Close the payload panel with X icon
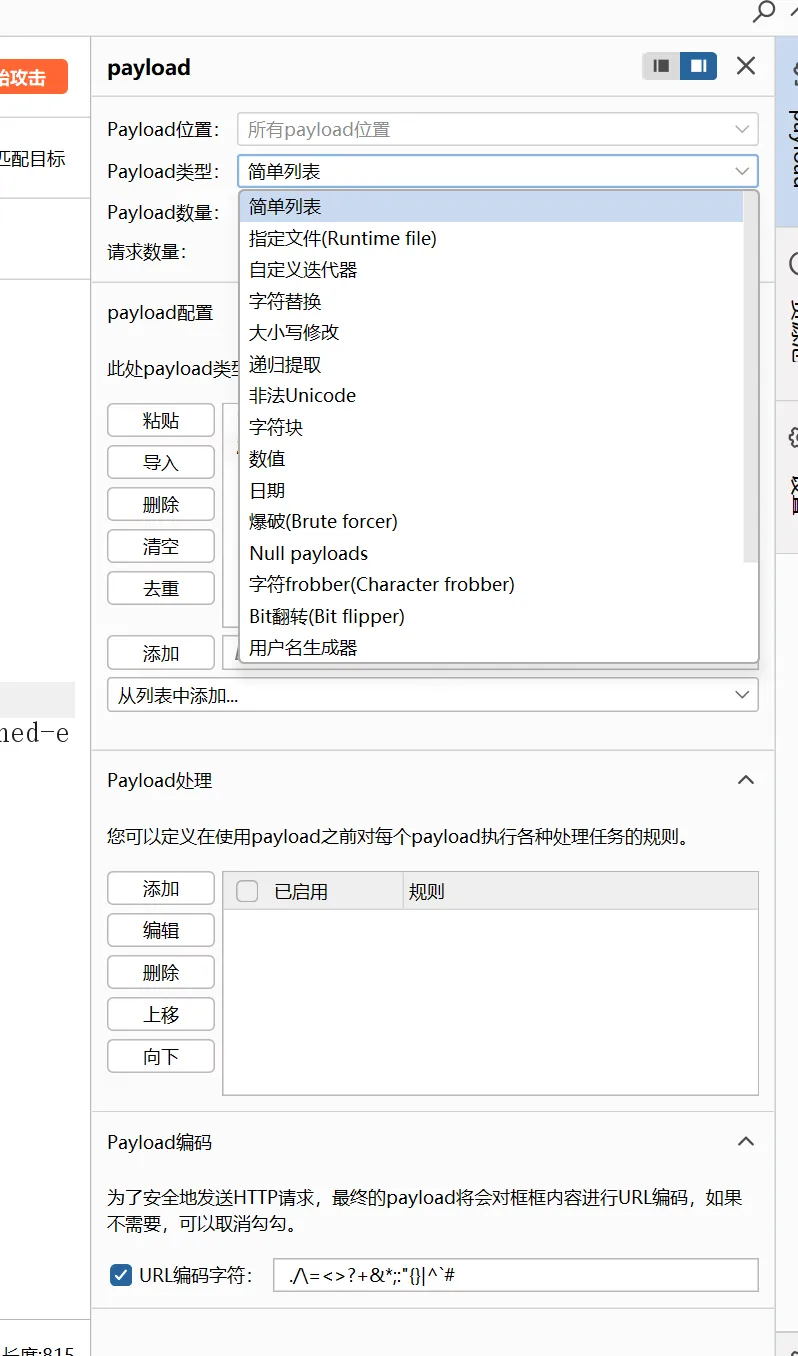798x1356 pixels. pyautogui.click(x=746, y=66)
